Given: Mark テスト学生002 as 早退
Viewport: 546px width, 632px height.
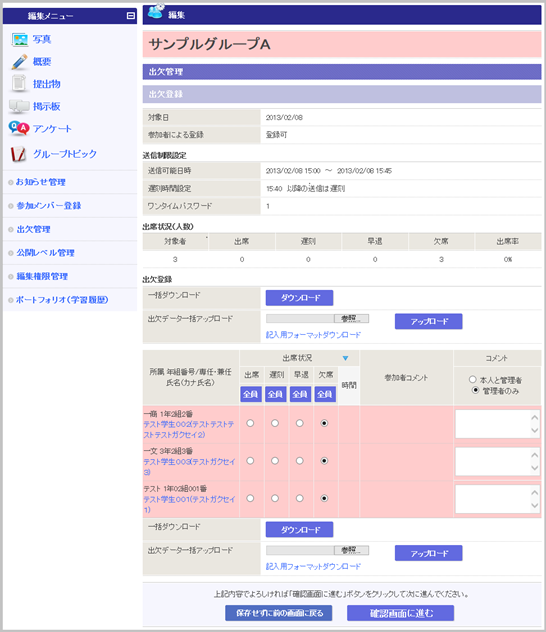Looking at the screenshot, I should (x=299, y=423).
